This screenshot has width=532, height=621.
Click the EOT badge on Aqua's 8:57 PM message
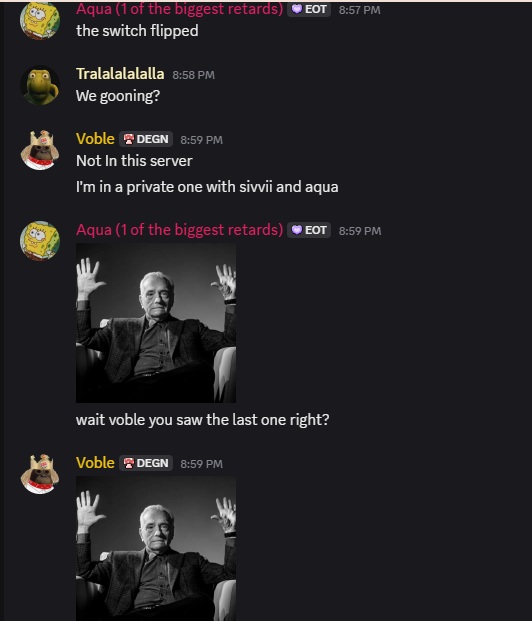(x=309, y=9)
